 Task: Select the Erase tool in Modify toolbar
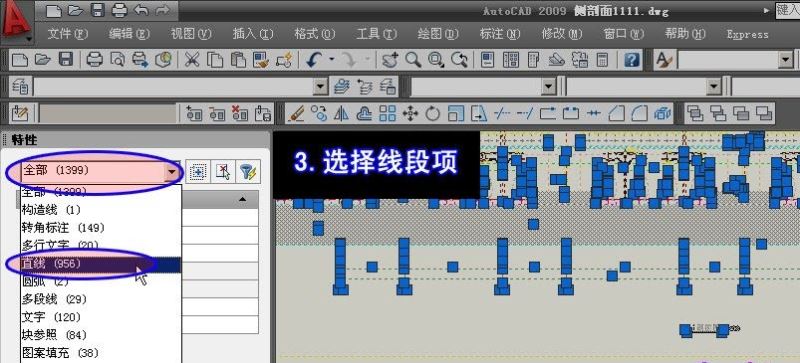click(x=296, y=113)
